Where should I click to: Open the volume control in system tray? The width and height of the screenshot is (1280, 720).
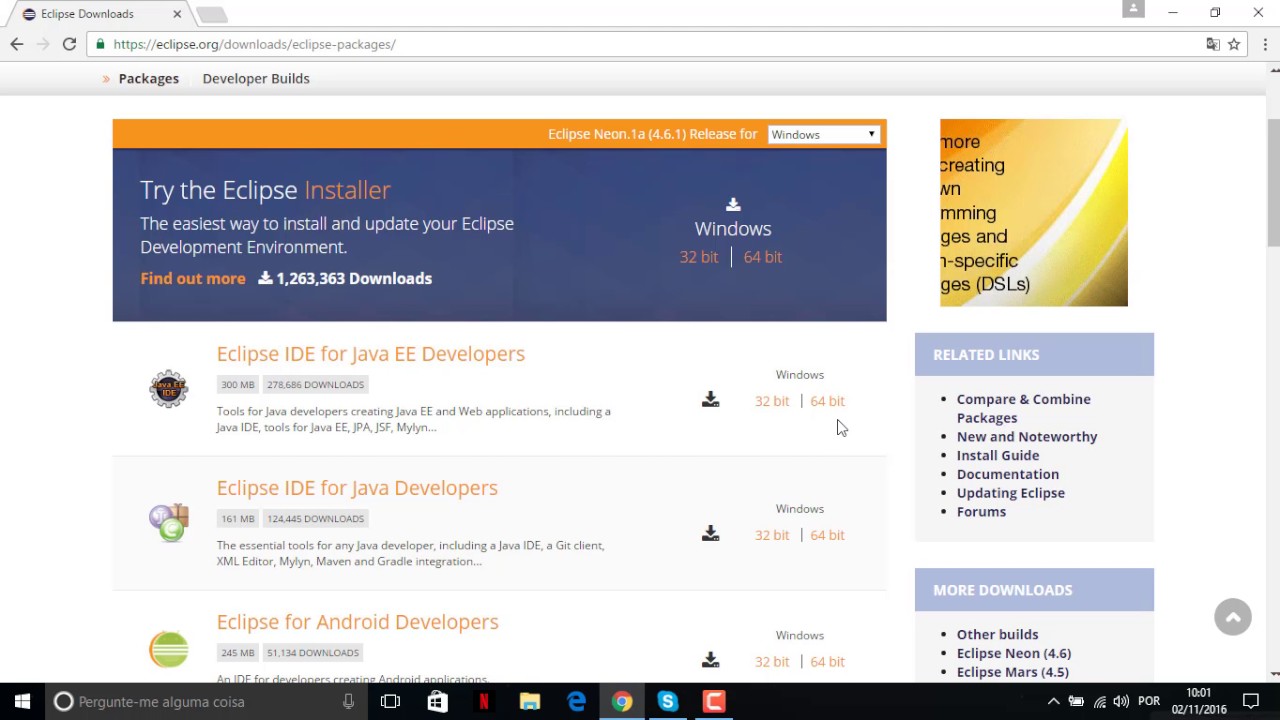click(x=1121, y=701)
